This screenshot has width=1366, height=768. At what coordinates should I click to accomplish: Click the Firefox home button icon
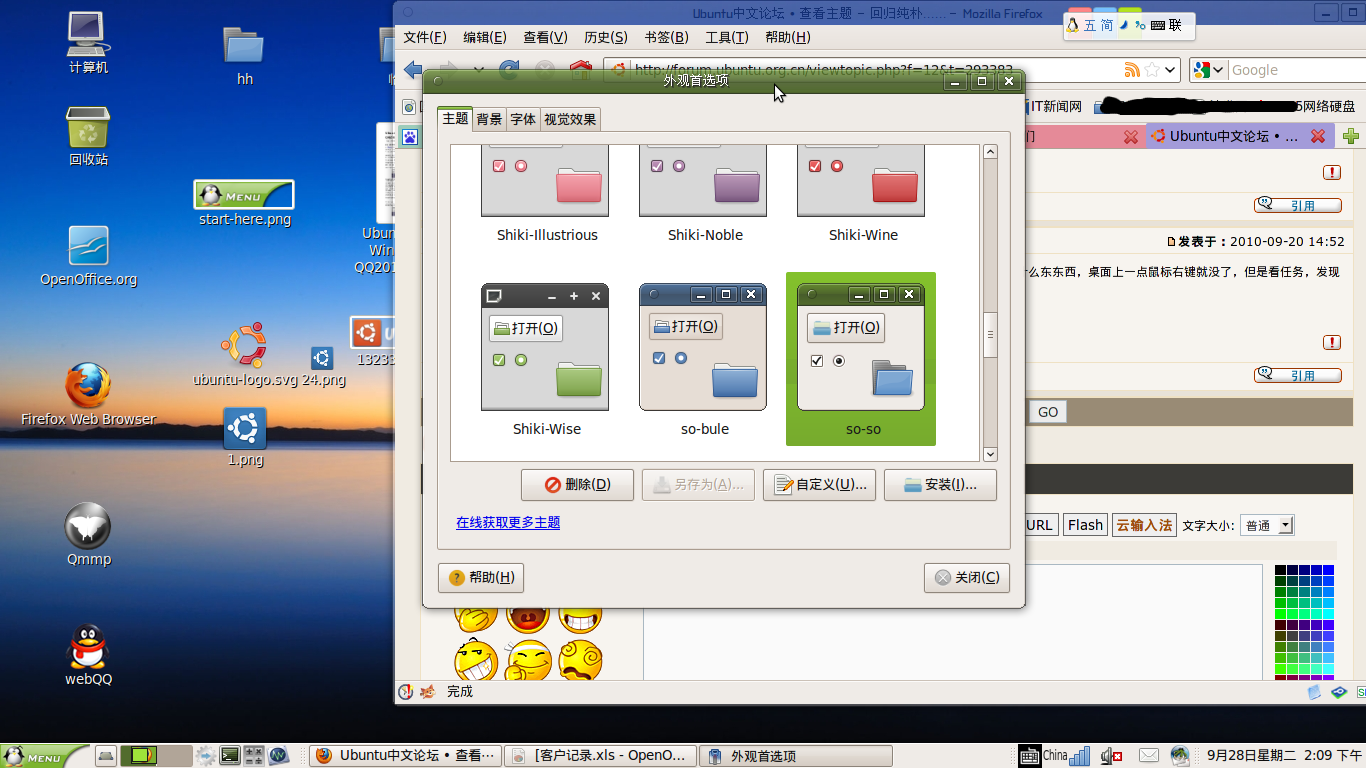pyautogui.click(x=580, y=70)
